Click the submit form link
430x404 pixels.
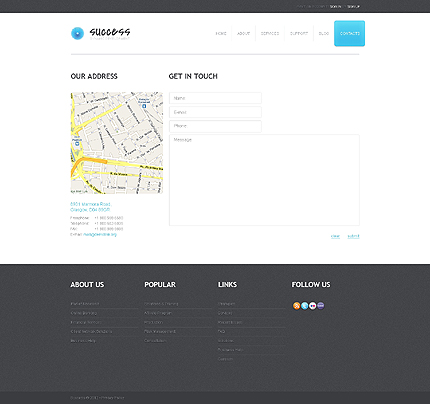pos(353,236)
